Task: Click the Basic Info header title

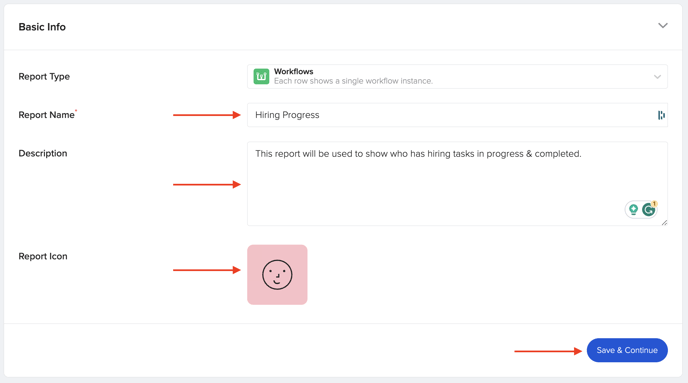Action: click(42, 27)
